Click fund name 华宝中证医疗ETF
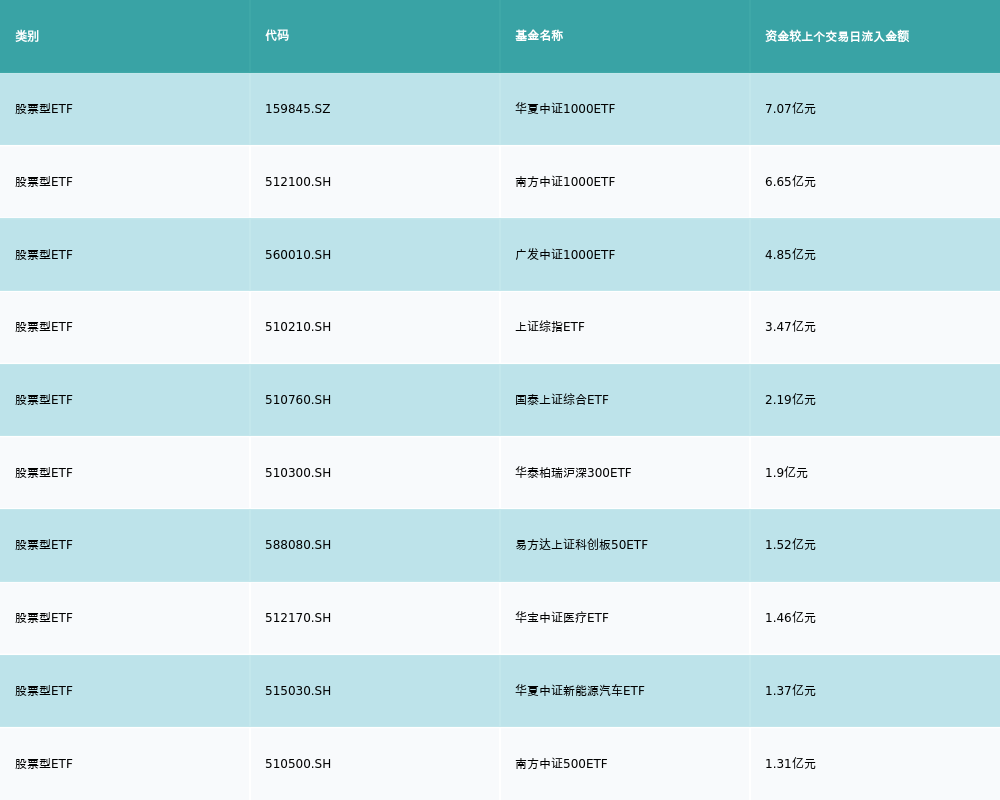The width and height of the screenshot is (1000, 800). click(562, 618)
